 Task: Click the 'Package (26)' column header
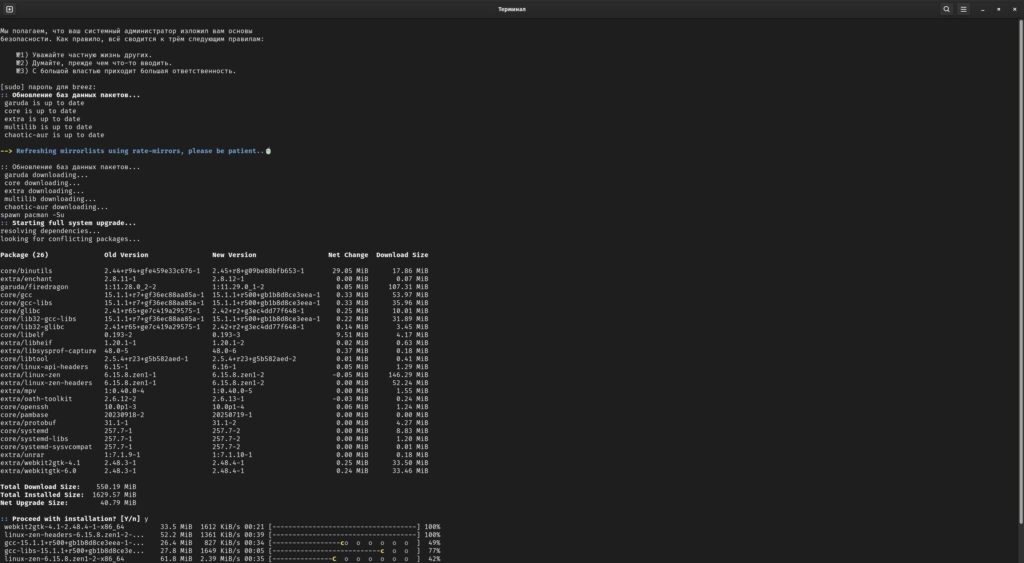point(24,255)
